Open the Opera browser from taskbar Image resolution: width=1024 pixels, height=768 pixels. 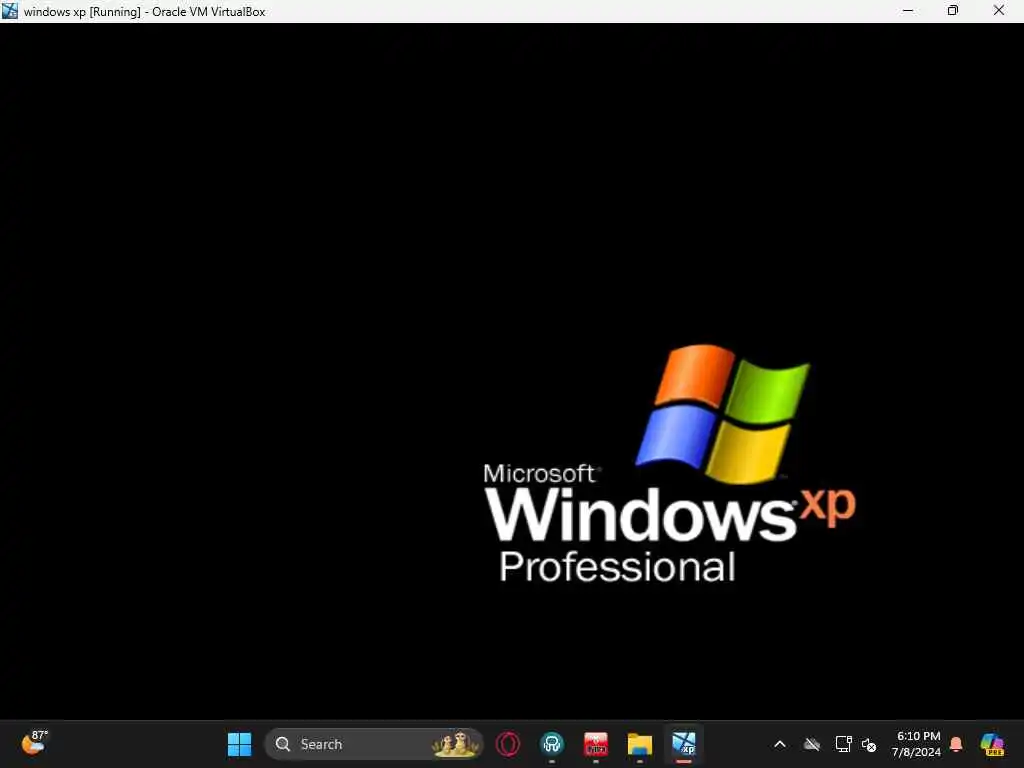tap(508, 744)
